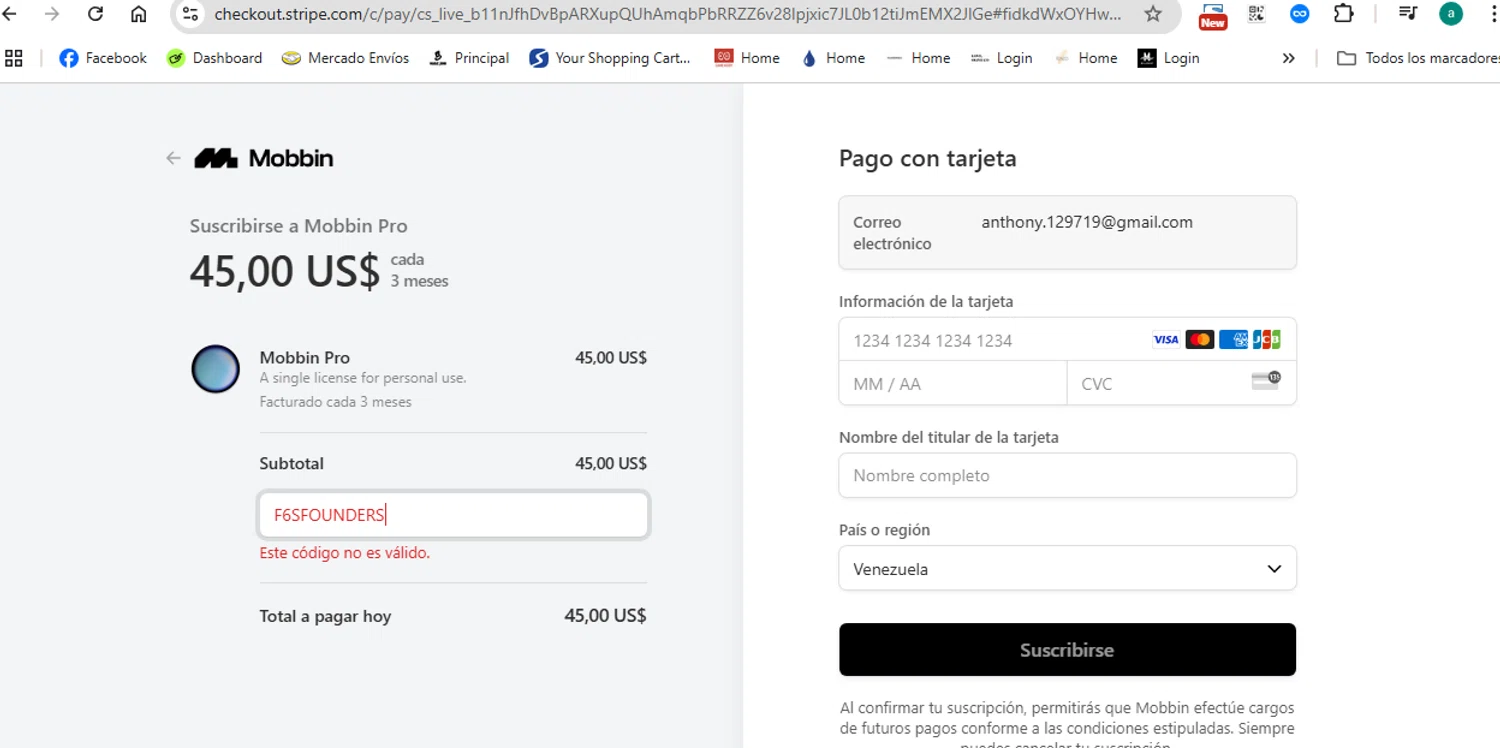1500x748 pixels.
Task: Show hidden bookmarks with double chevron
Action: 1288,58
